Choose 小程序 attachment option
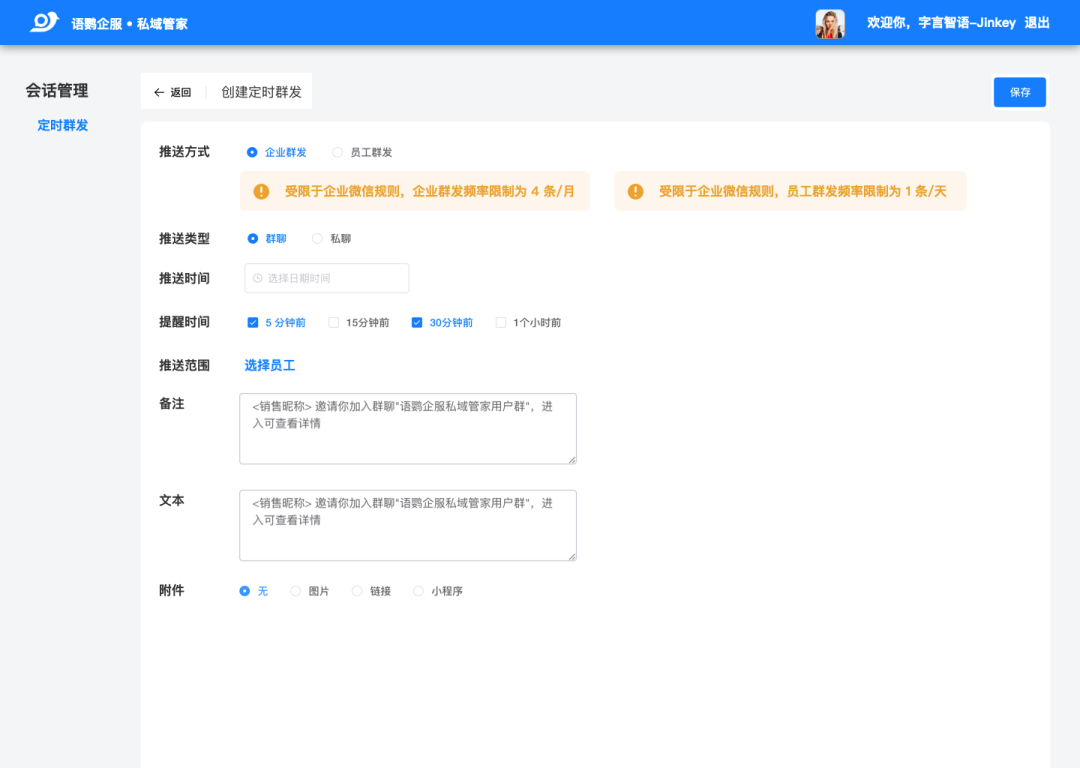1080x768 pixels. click(418, 591)
